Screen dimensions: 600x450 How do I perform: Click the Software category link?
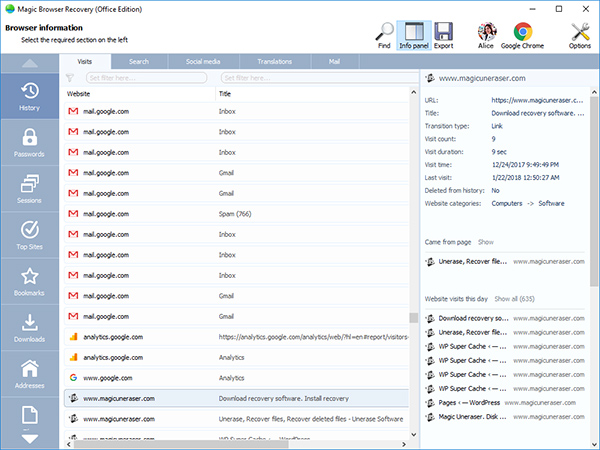pos(551,204)
